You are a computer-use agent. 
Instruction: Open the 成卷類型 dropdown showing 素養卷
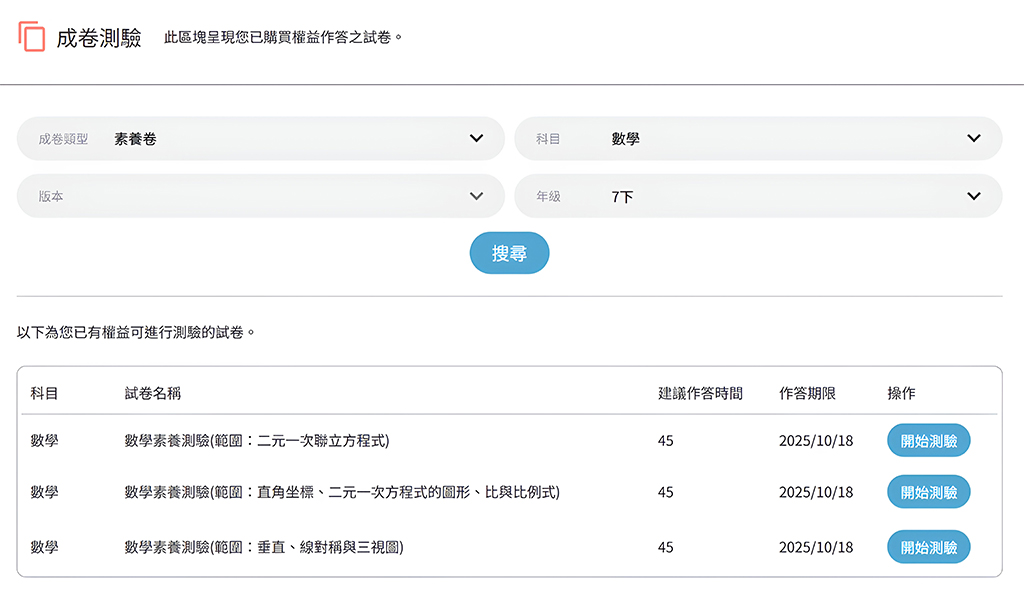261,139
